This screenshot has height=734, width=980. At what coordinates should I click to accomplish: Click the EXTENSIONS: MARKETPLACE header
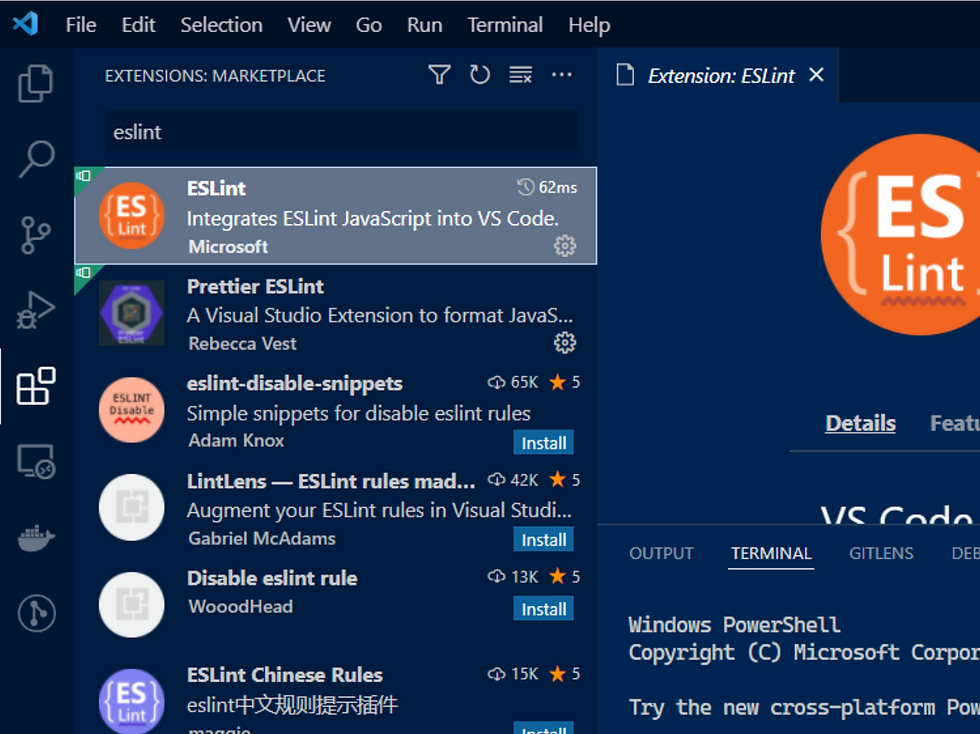215,76
